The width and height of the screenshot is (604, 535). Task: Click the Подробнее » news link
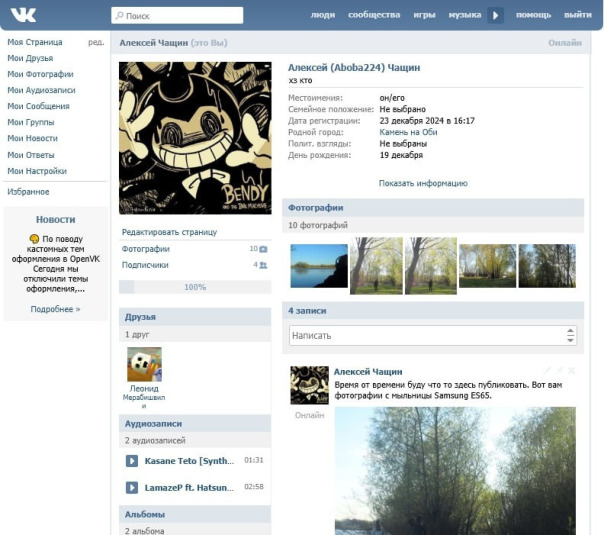55,309
